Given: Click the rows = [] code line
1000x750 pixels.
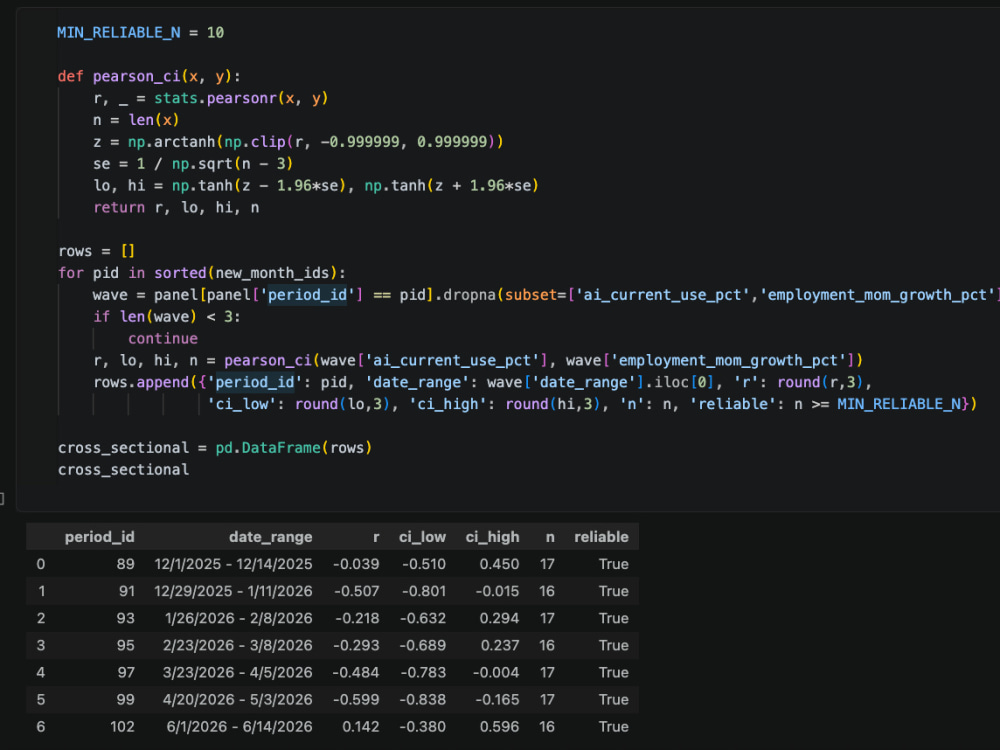Looking at the screenshot, I should coord(96,251).
